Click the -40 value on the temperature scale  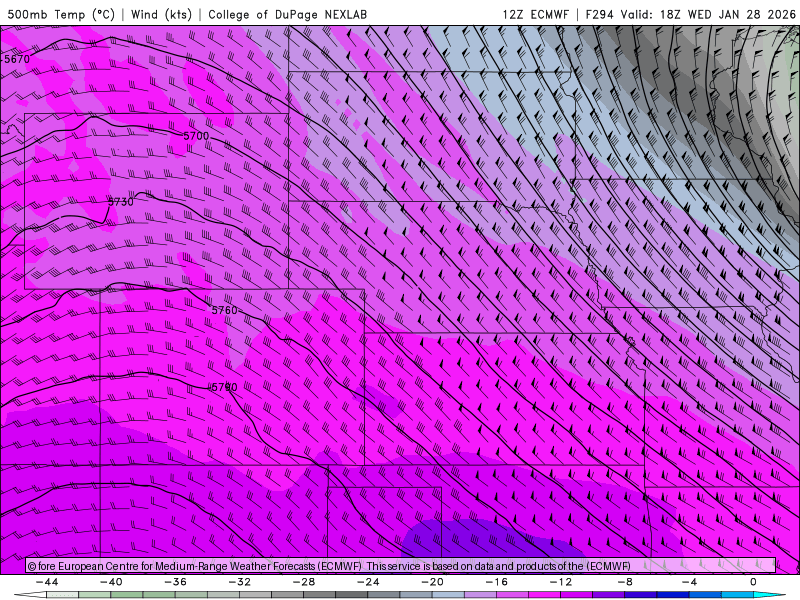111,582
